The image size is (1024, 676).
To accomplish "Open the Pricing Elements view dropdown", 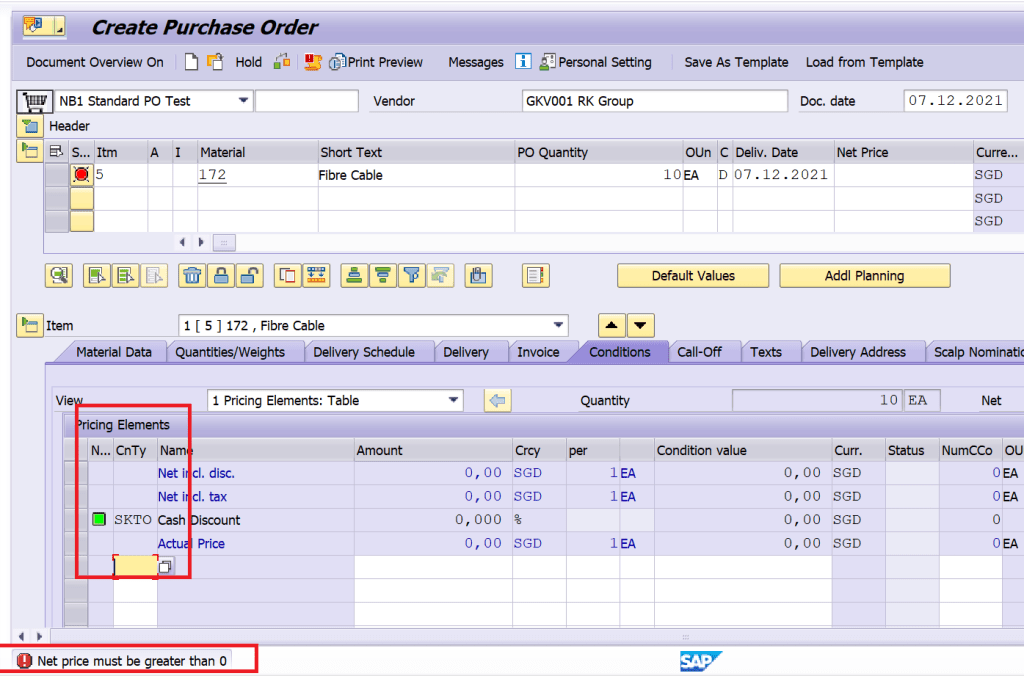I will point(454,401).
